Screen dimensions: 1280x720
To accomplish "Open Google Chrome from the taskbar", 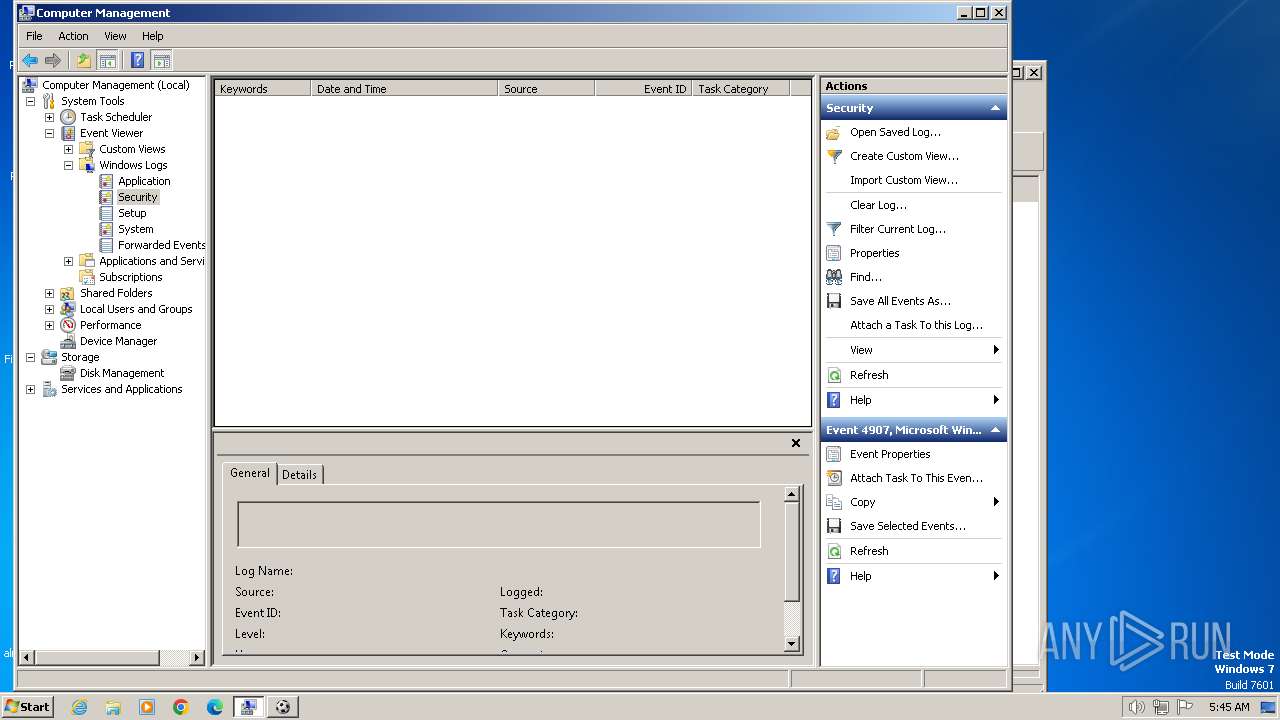I will pos(181,707).
